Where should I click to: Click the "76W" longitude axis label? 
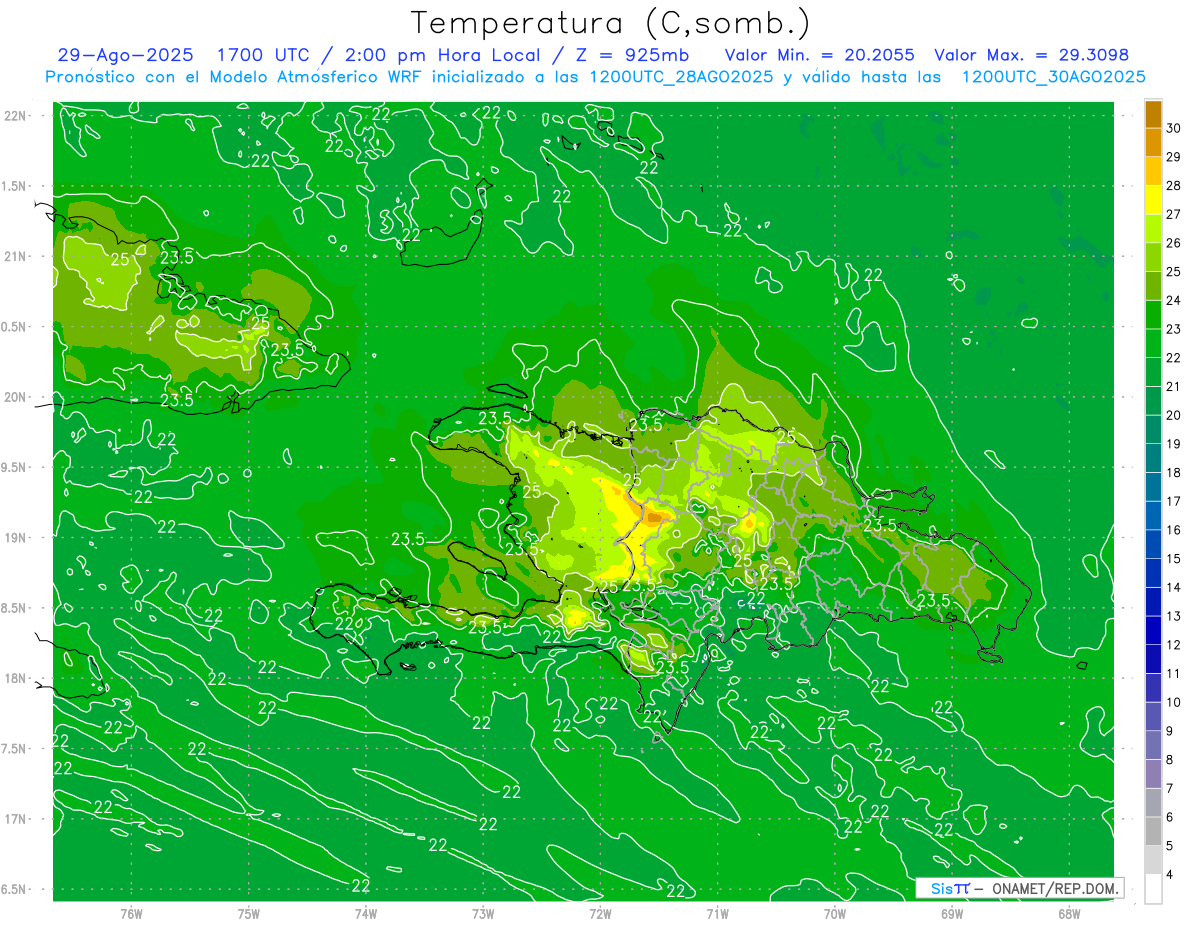click(131, 914)
